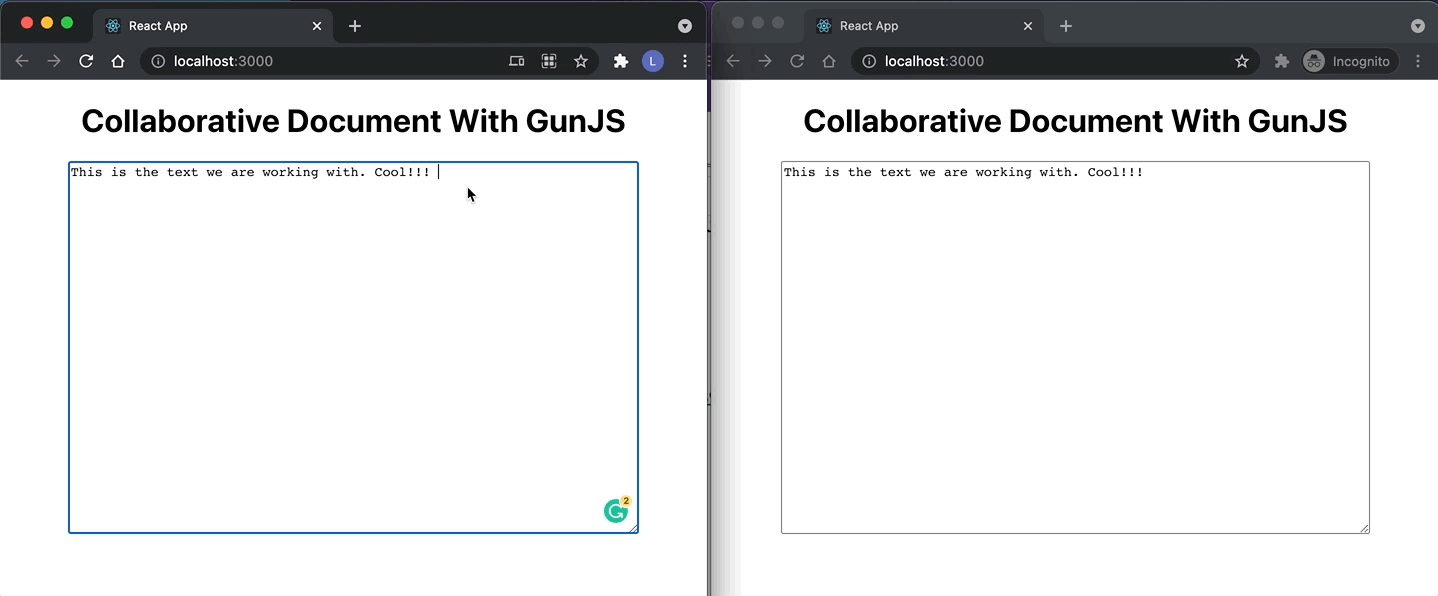
Task: Open the profile avatar "L" in the left browser
Action: pos(652,61)
